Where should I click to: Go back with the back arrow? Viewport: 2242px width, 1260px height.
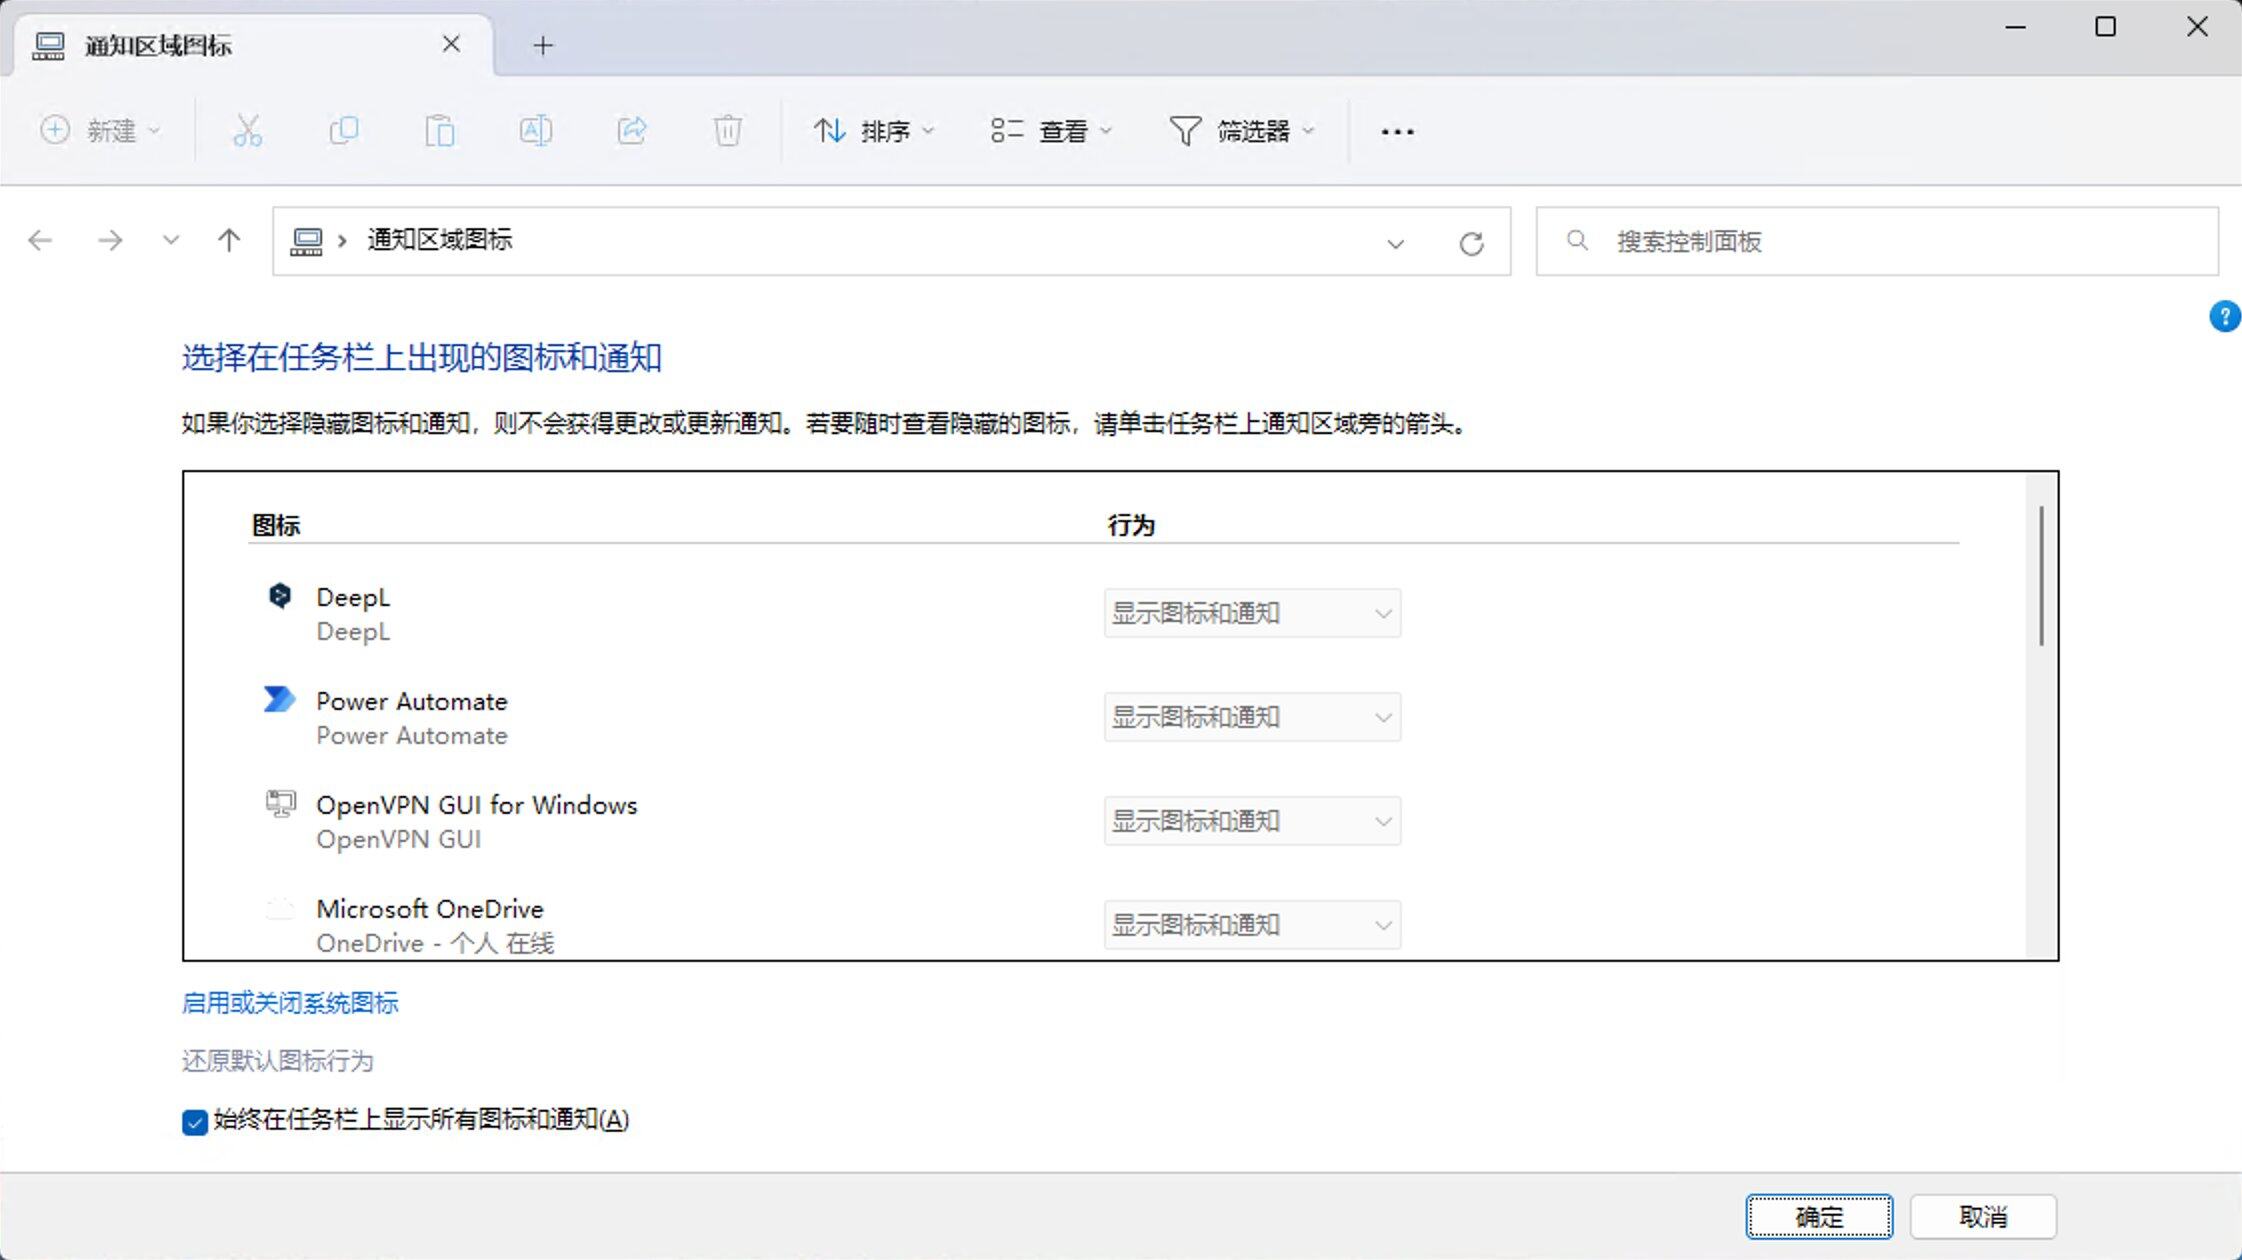pyautogui.click(x=40, y=240)
